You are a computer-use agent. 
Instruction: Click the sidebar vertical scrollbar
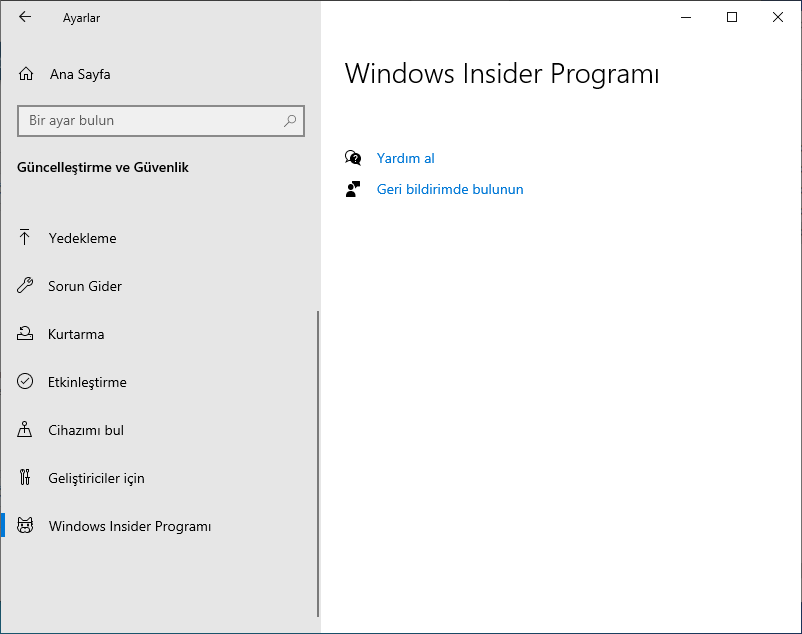pos(318,464)
